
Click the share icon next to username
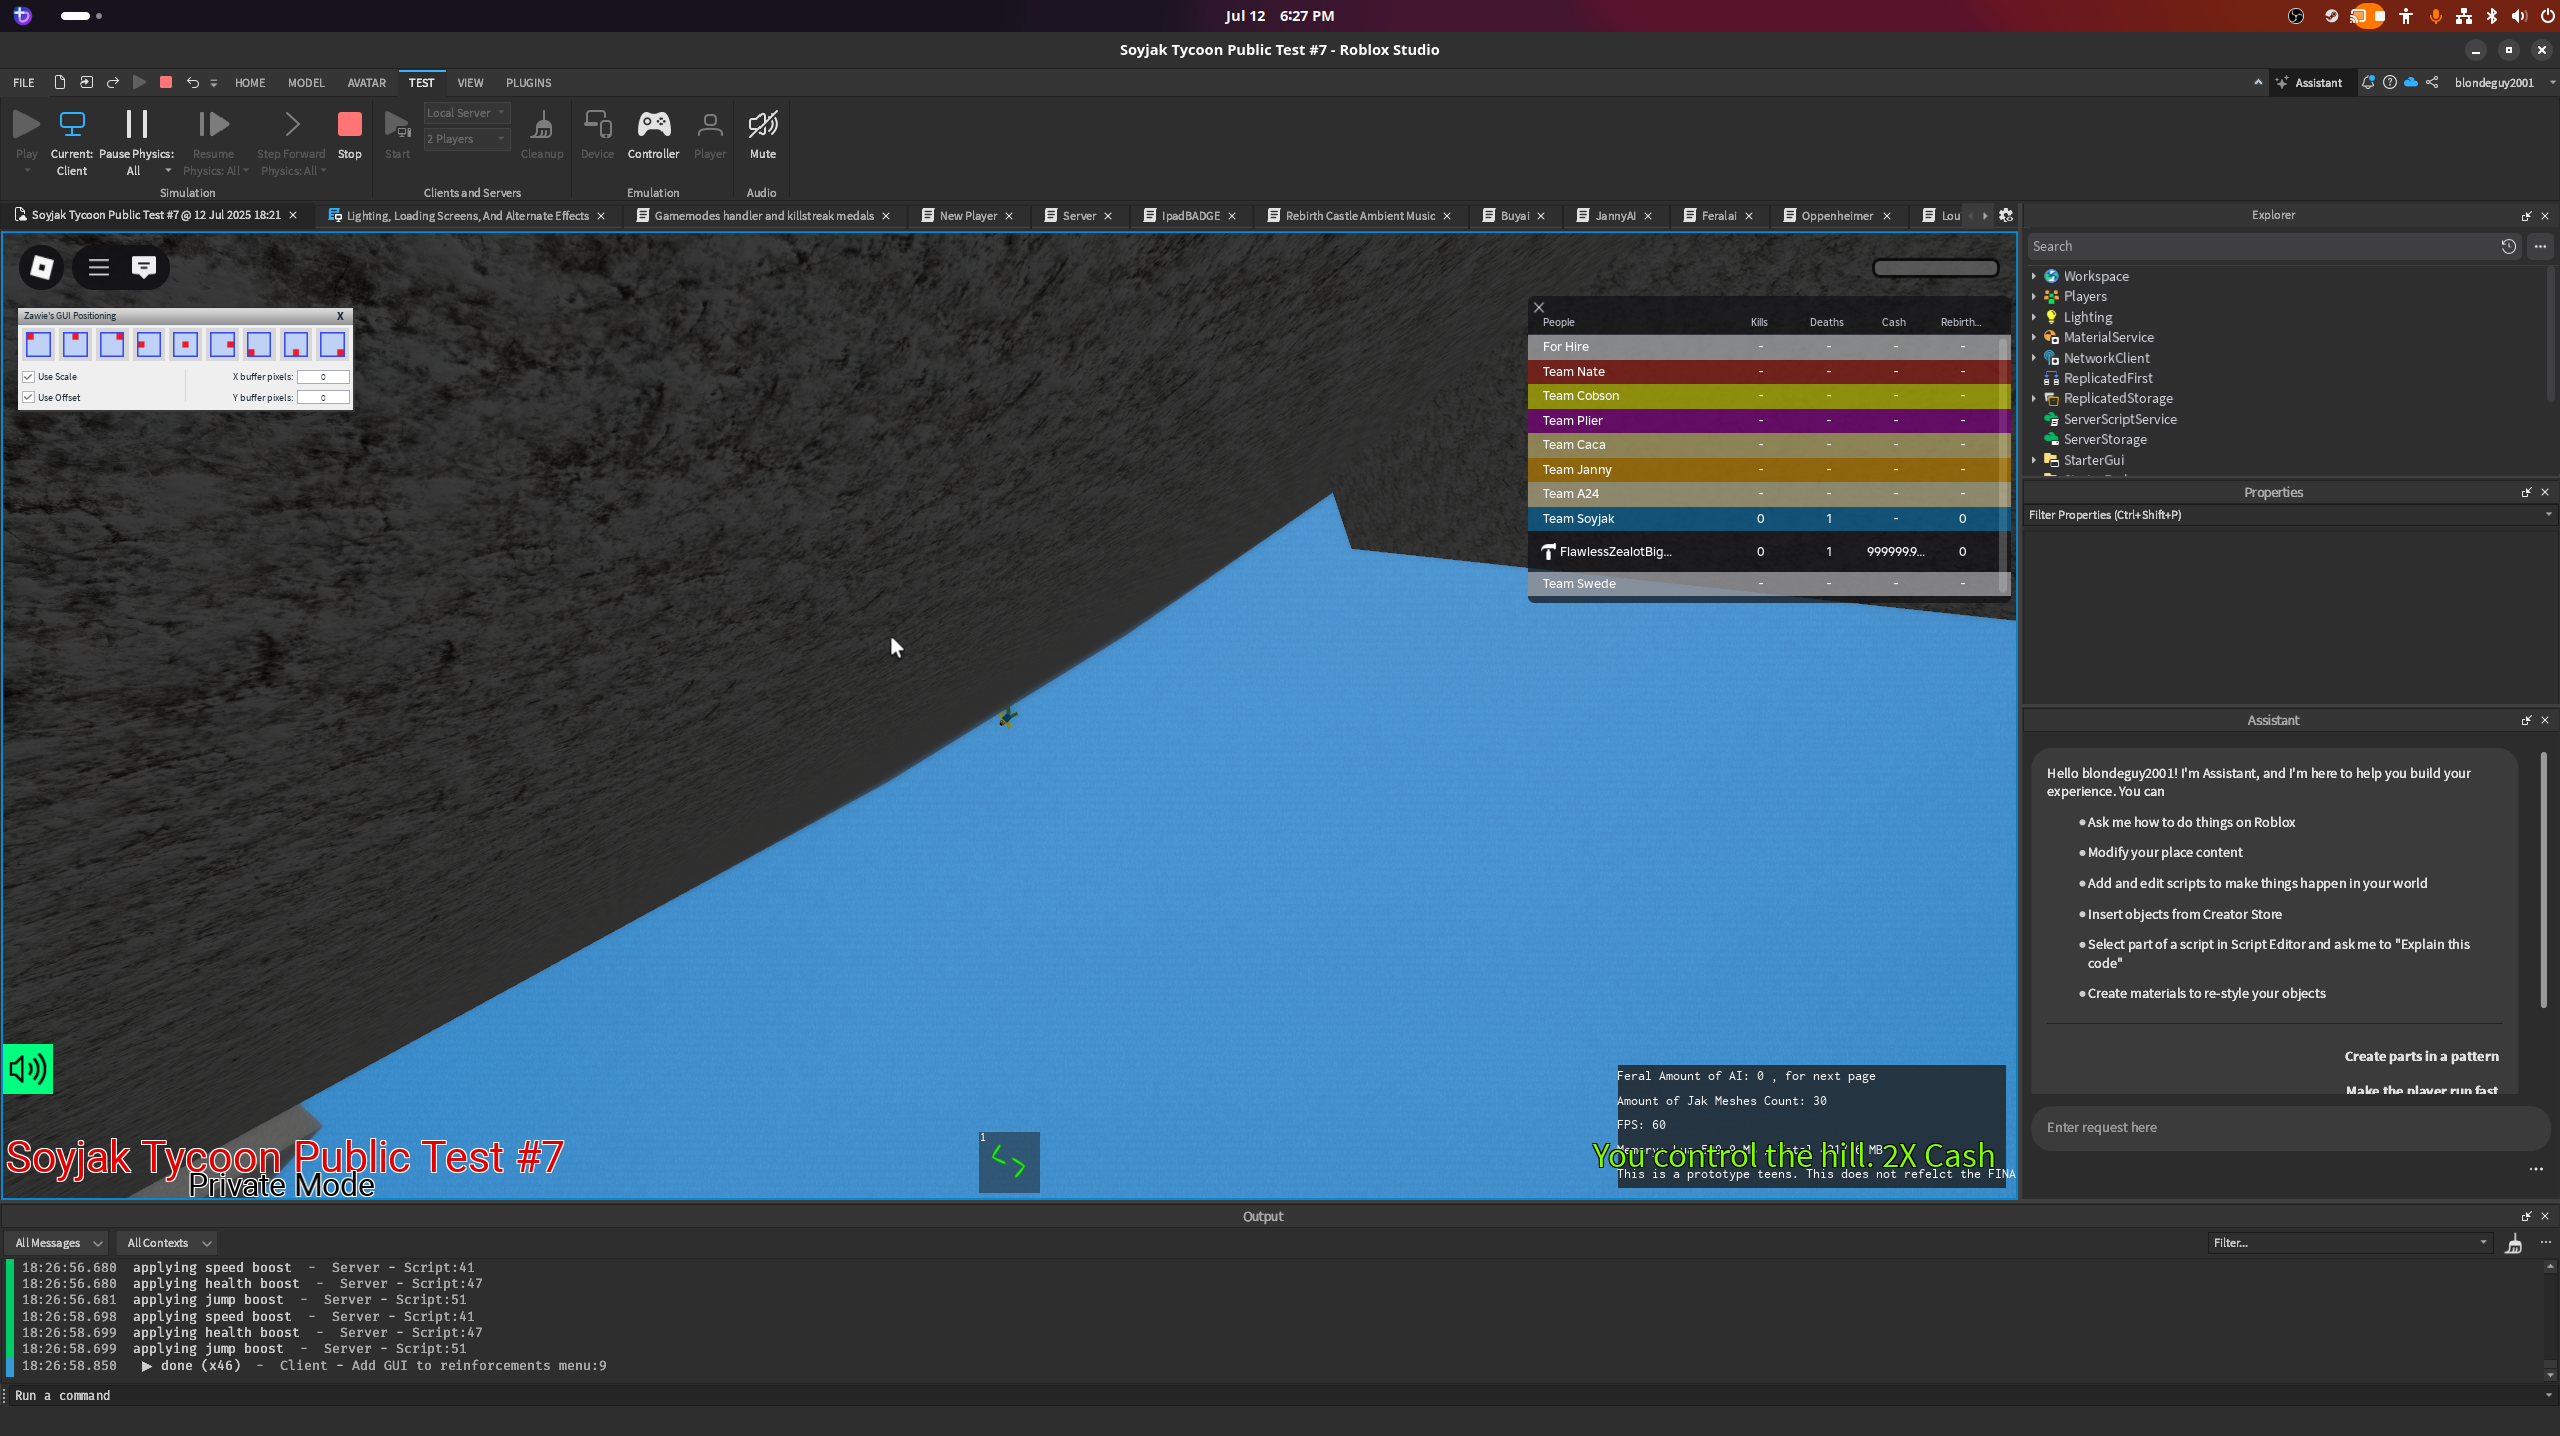coord(2432,82)
